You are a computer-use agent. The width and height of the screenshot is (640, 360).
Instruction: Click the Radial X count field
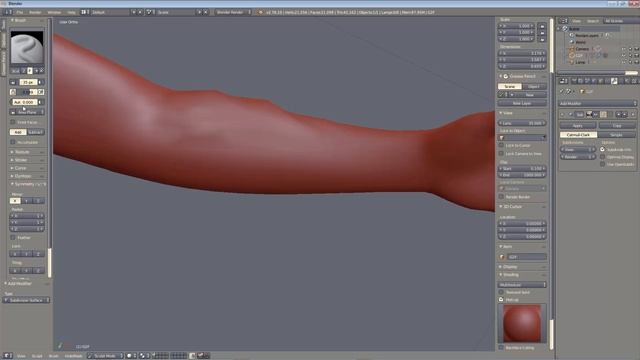pos(27,216)
